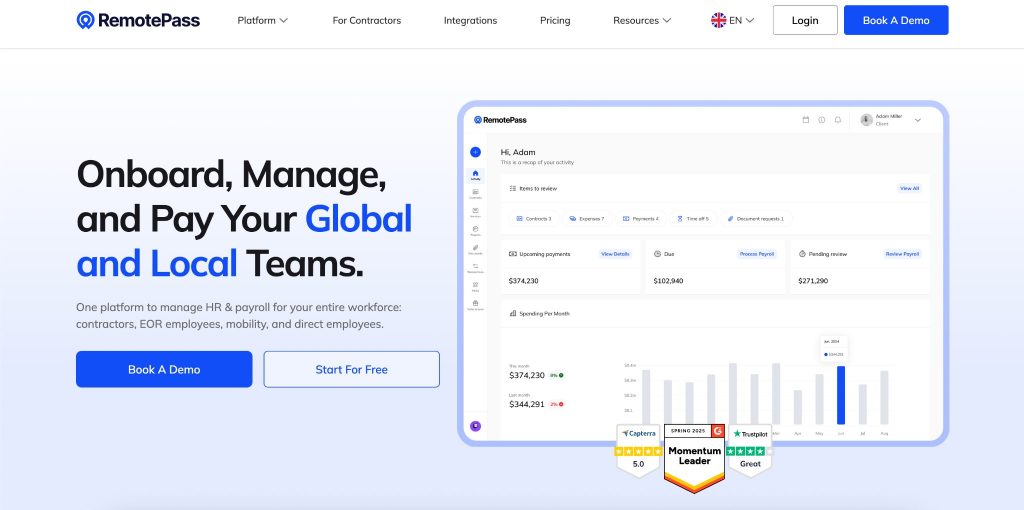Click the $374,230 Upcoming payments amount
Viewport: 1024px width, 510px height.
[x=523, y=281]
